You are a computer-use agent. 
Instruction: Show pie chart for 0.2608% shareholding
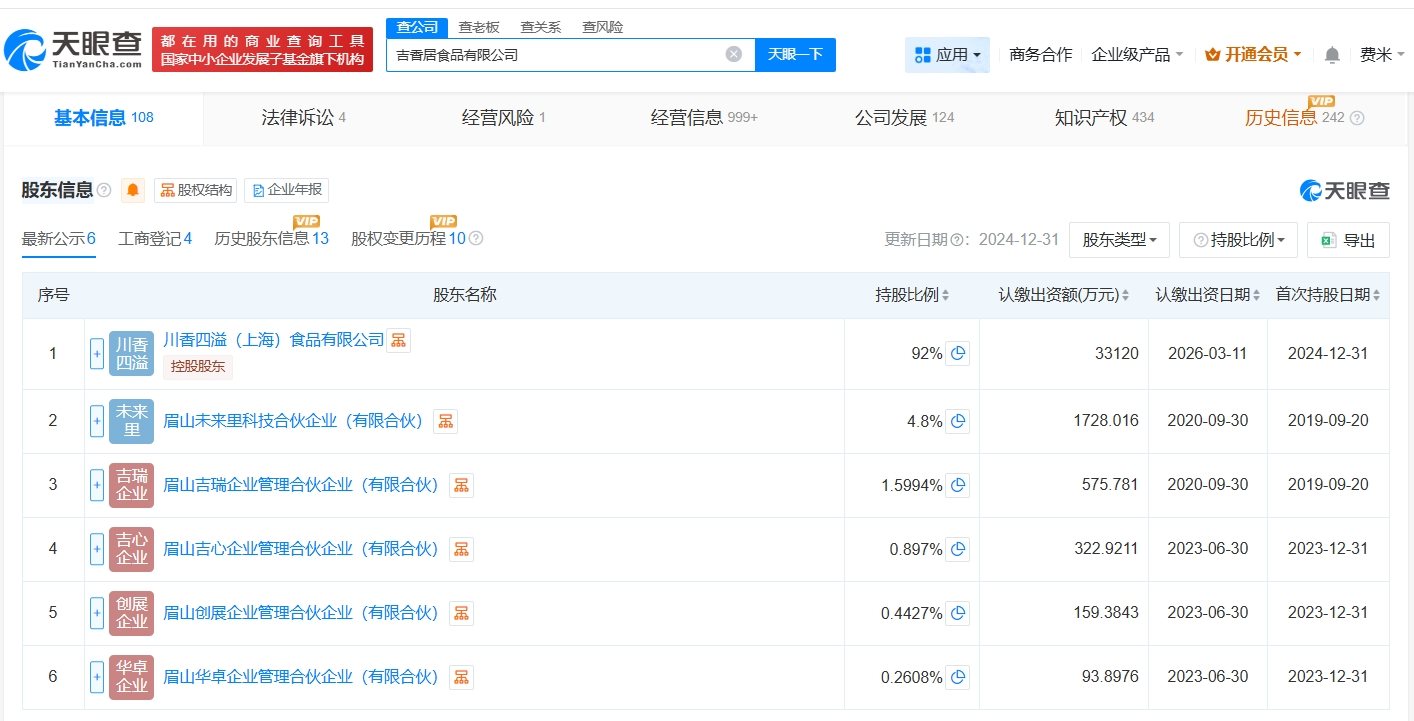(x=957, y=677)
